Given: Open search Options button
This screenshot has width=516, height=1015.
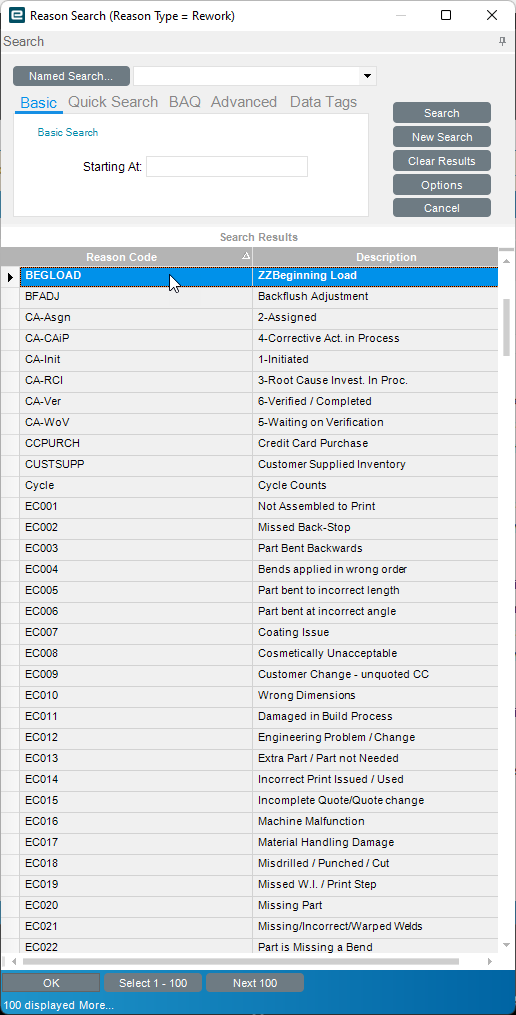Looking at the screenshot, I should coord(442,184).
